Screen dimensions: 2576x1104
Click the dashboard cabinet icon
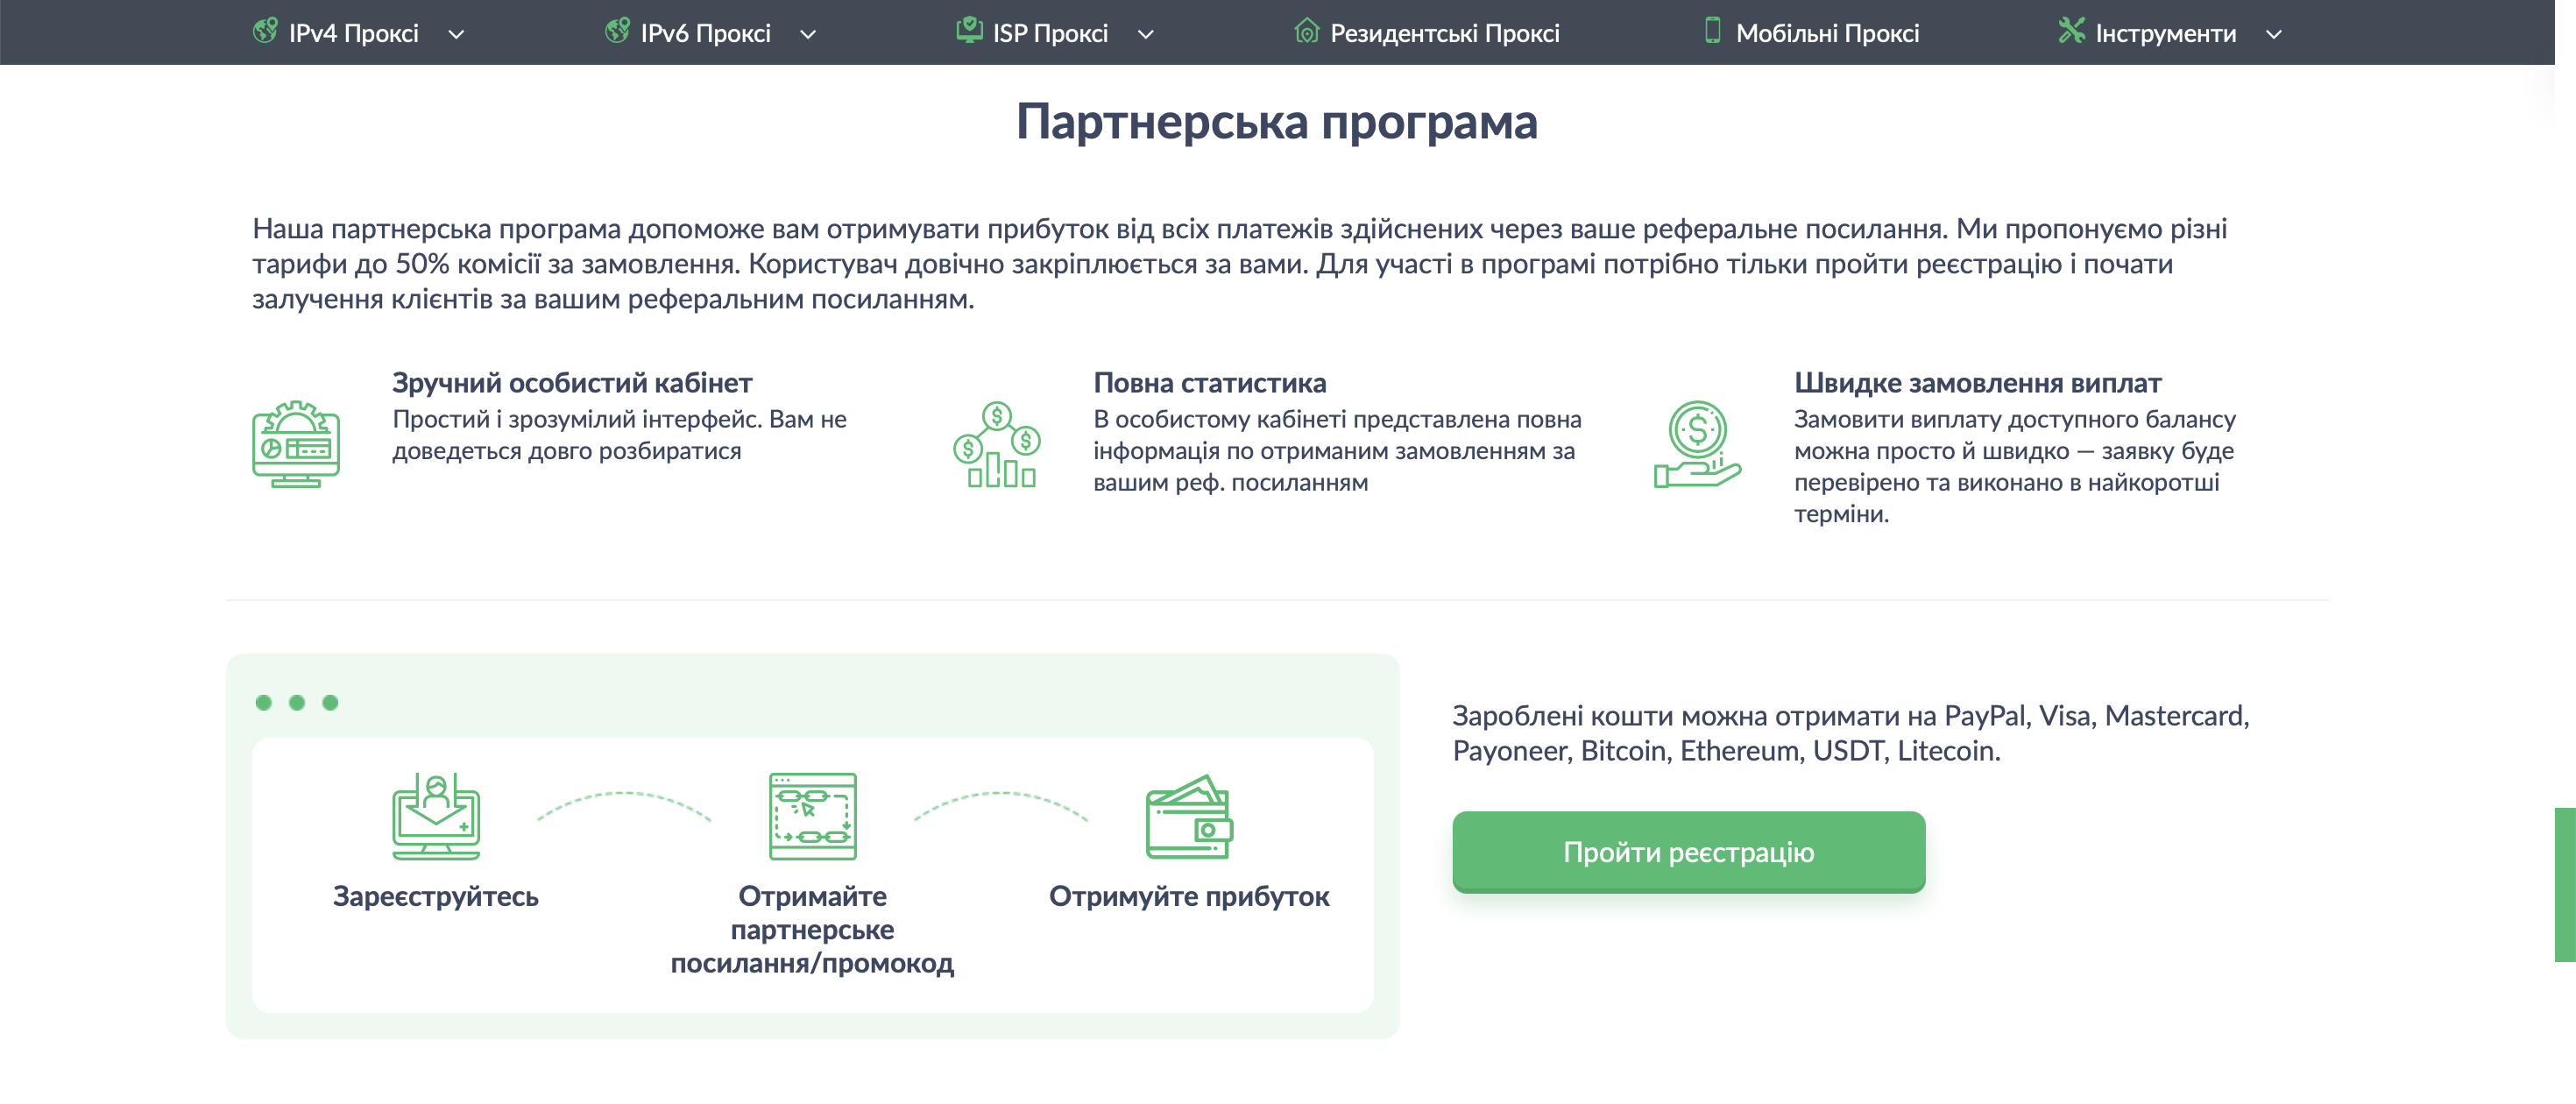coord(296,444)
